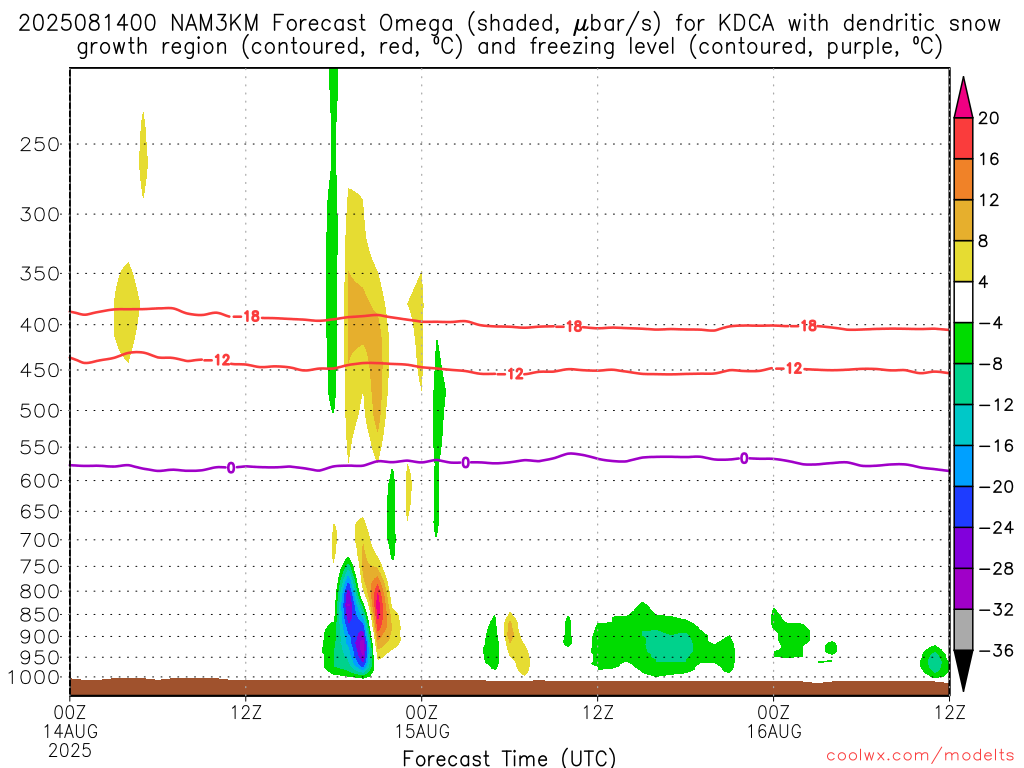Choose the bright green -4 to -8 colorbar swatch
1024x768 pixels.
click(963, 343)
